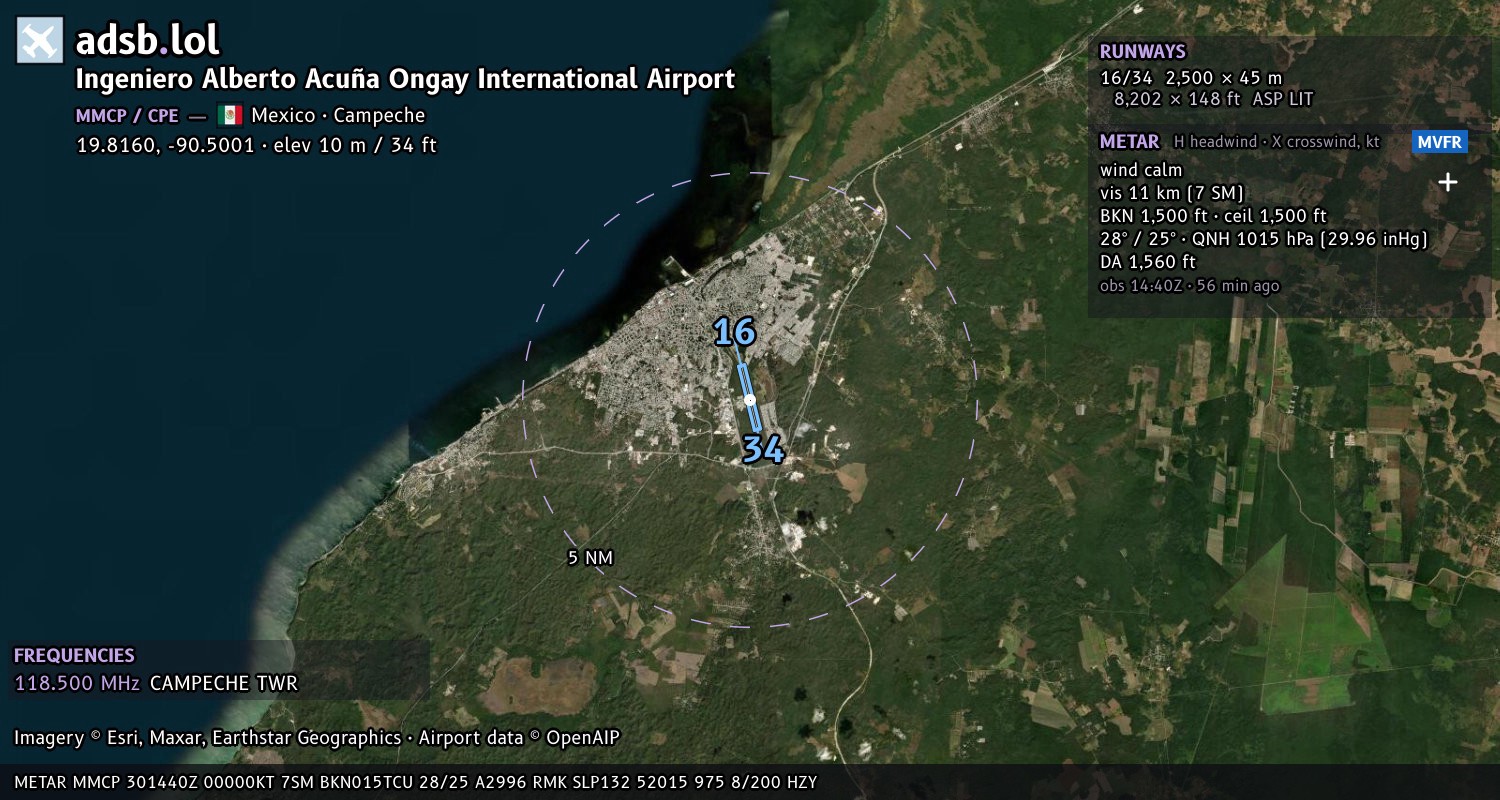Click the FREQUENCIES panel heading
Viewport: 1500px width, 800px height.
coord(74,656)
